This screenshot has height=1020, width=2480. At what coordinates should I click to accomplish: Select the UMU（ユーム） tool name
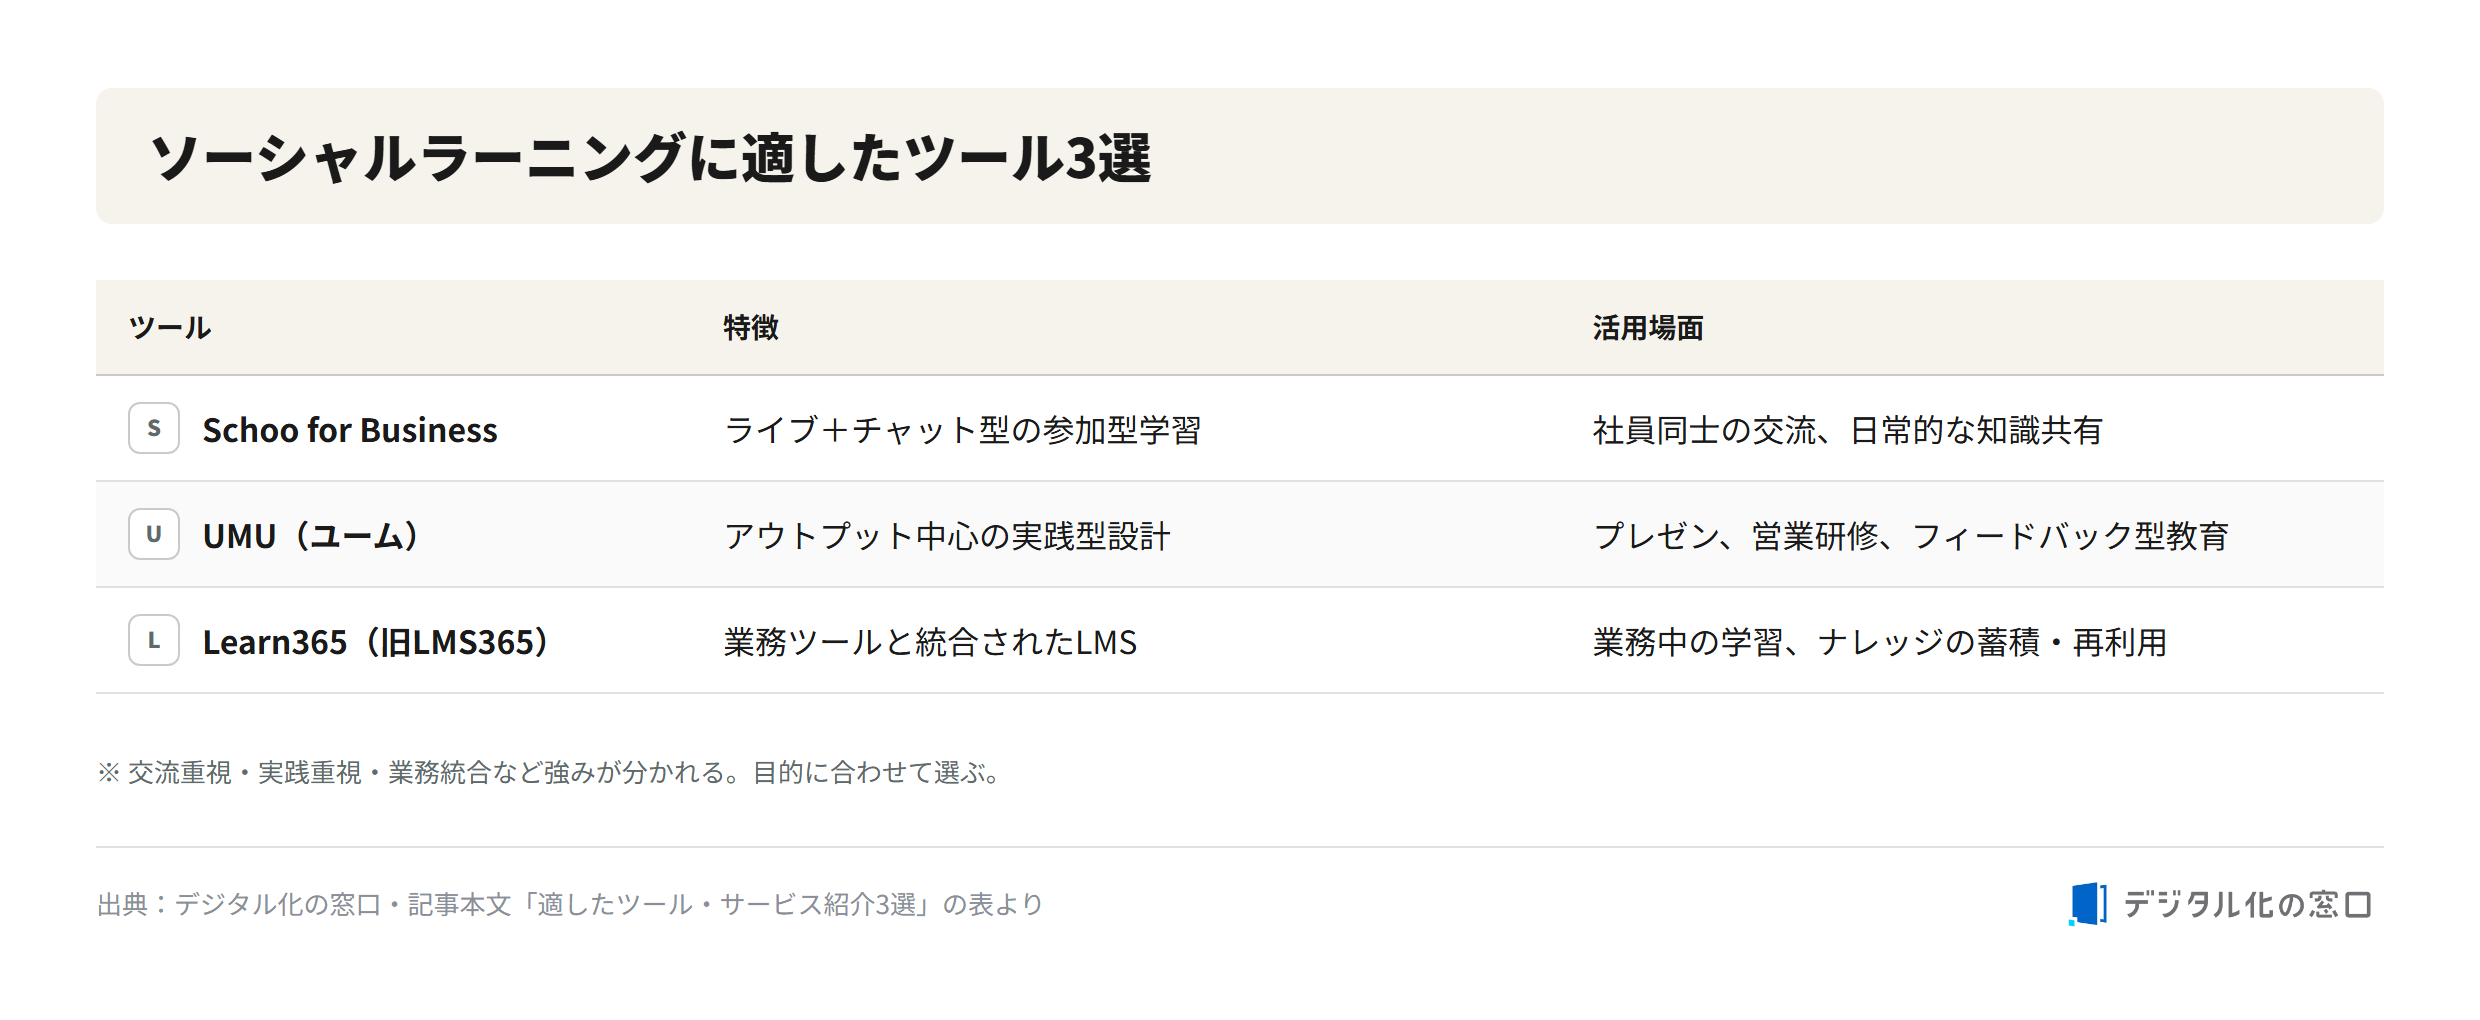coord(310,536)
